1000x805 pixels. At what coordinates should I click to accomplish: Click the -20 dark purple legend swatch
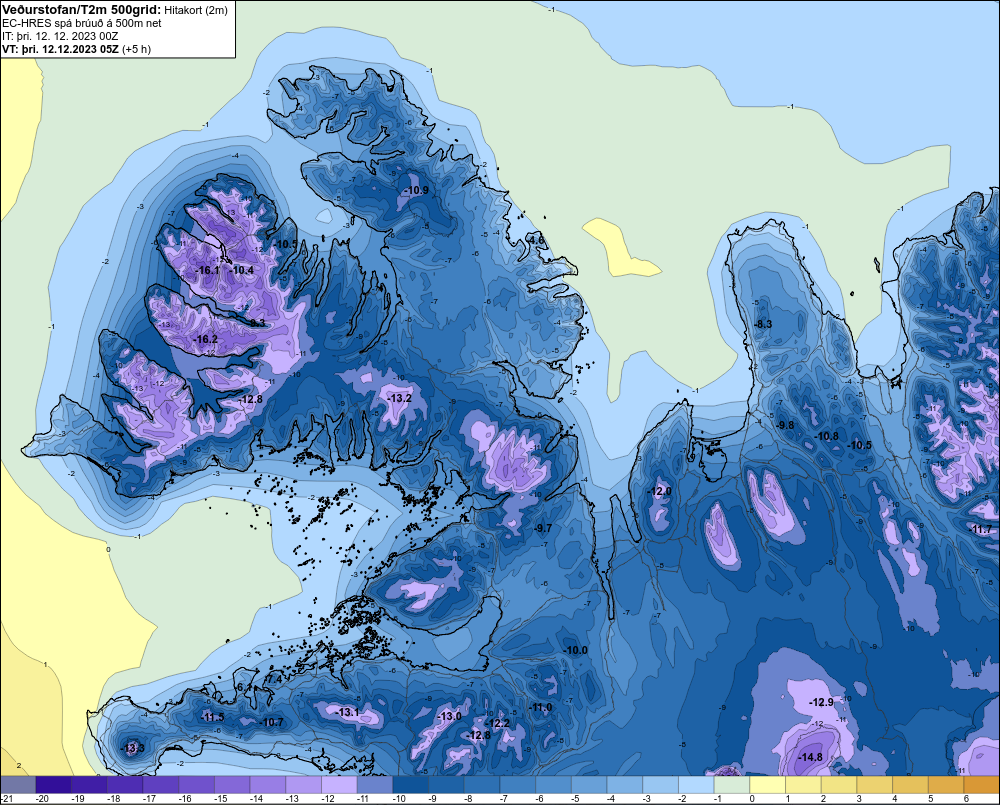[54, 785]
